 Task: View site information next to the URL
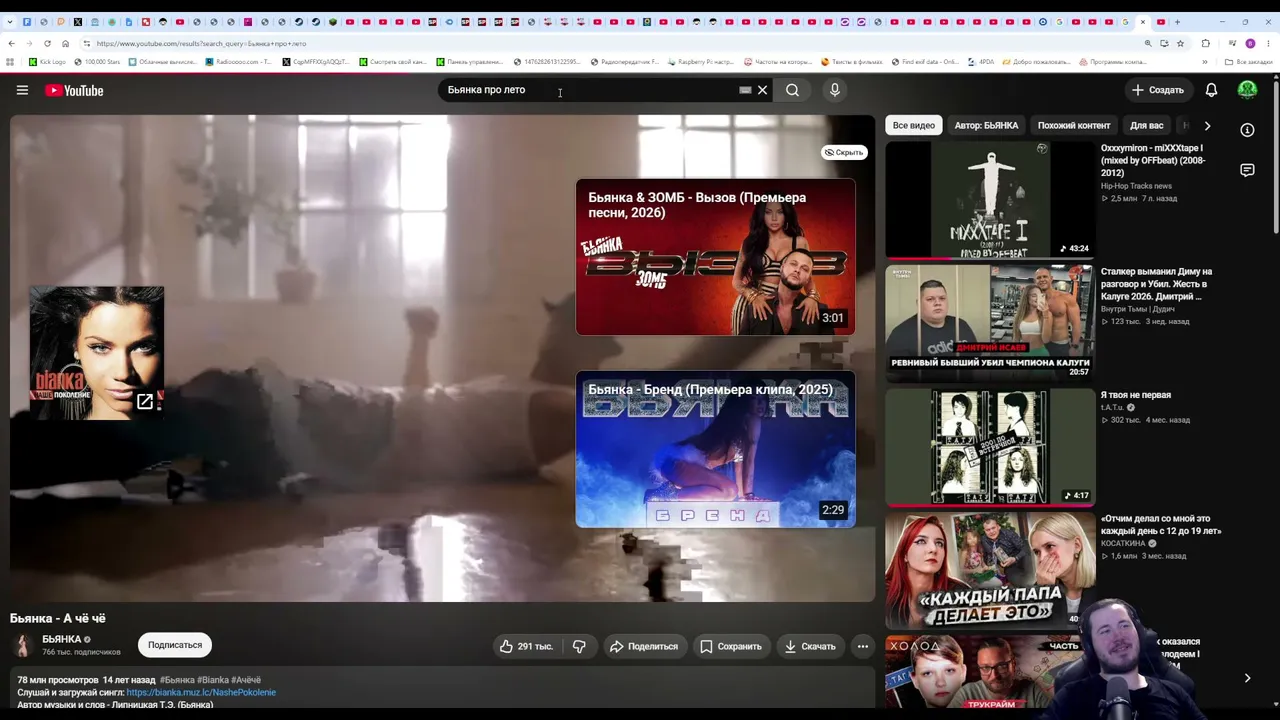(87, 43)
